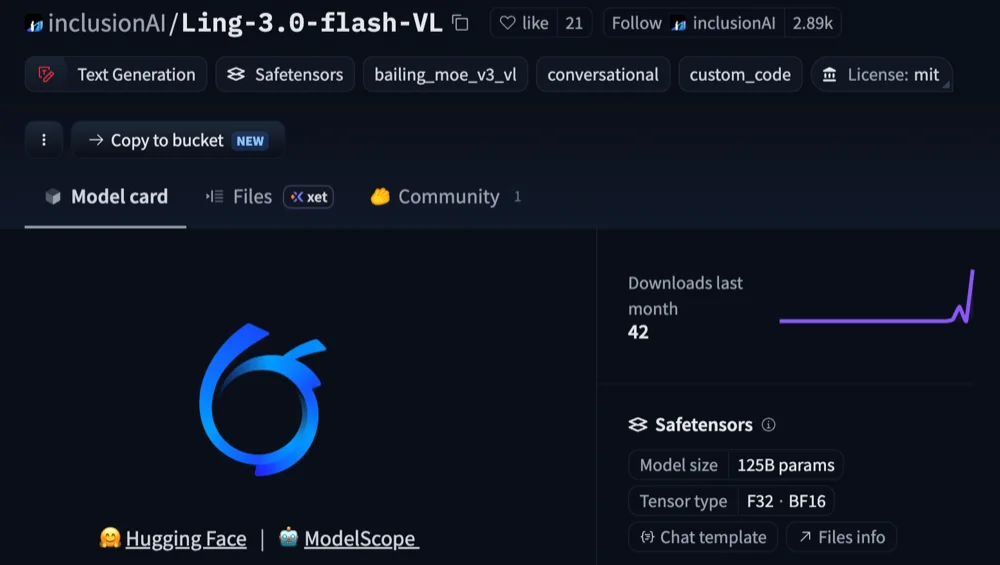Viewport: 1000px width, 565px height.
Task: Copy model name using the copy icon
Action: pos(460,23)
